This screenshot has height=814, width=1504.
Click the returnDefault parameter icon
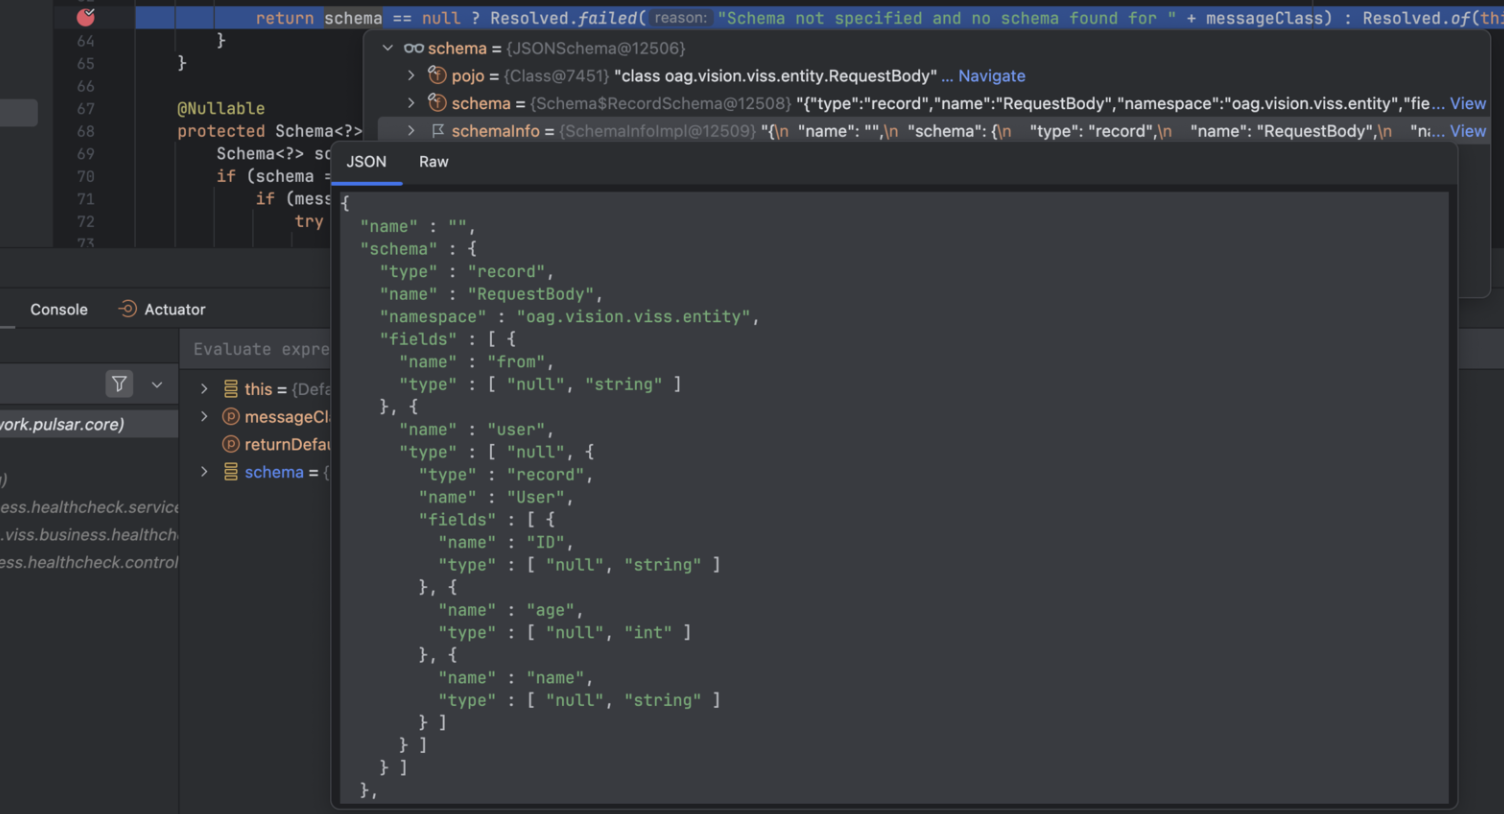tap(231, 444)
